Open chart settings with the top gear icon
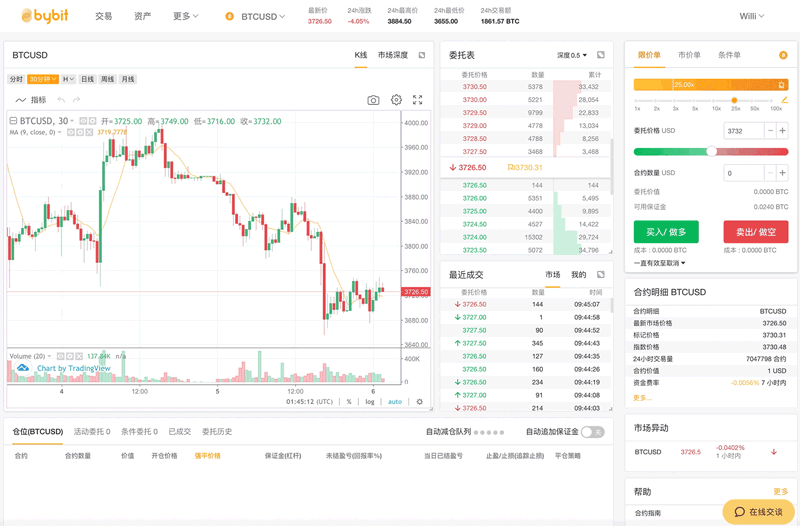Screen dimensions: 800x526 (396, 99)
